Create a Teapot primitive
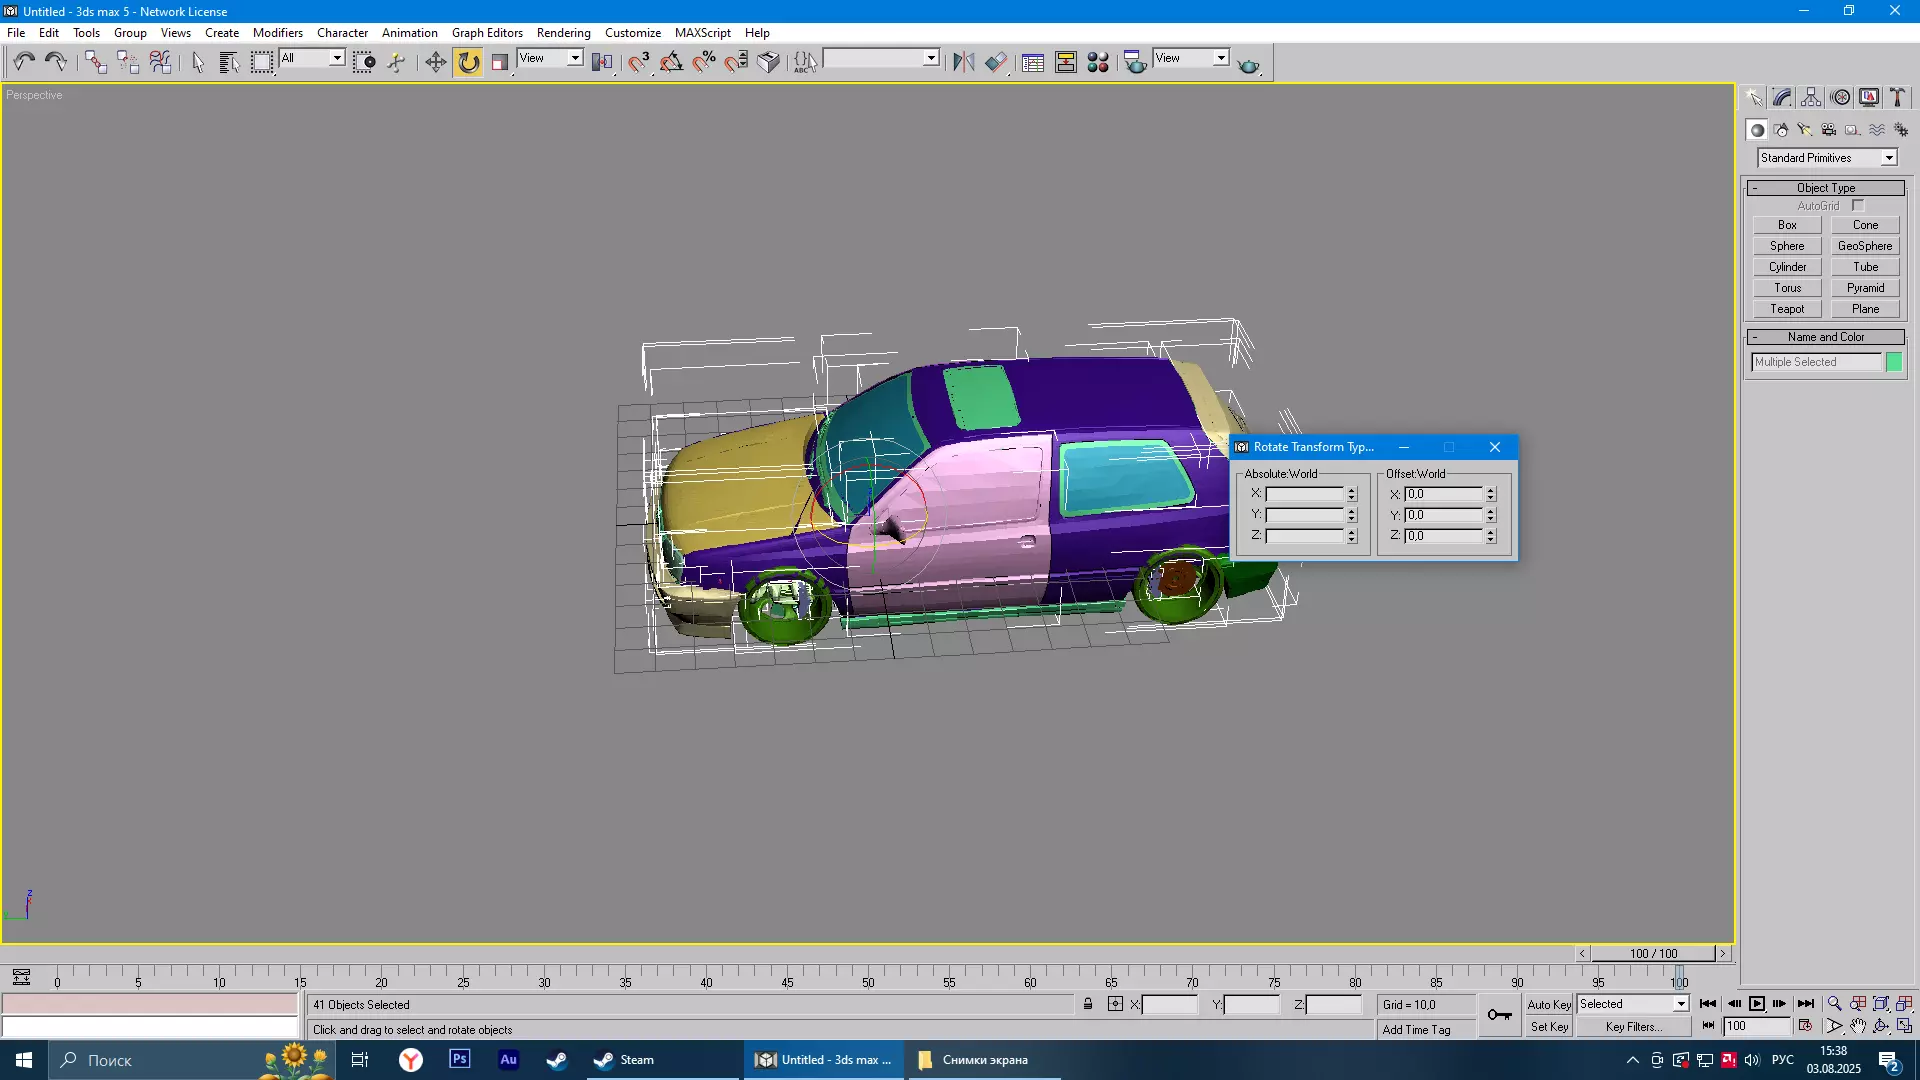 tap(1787, 309)
